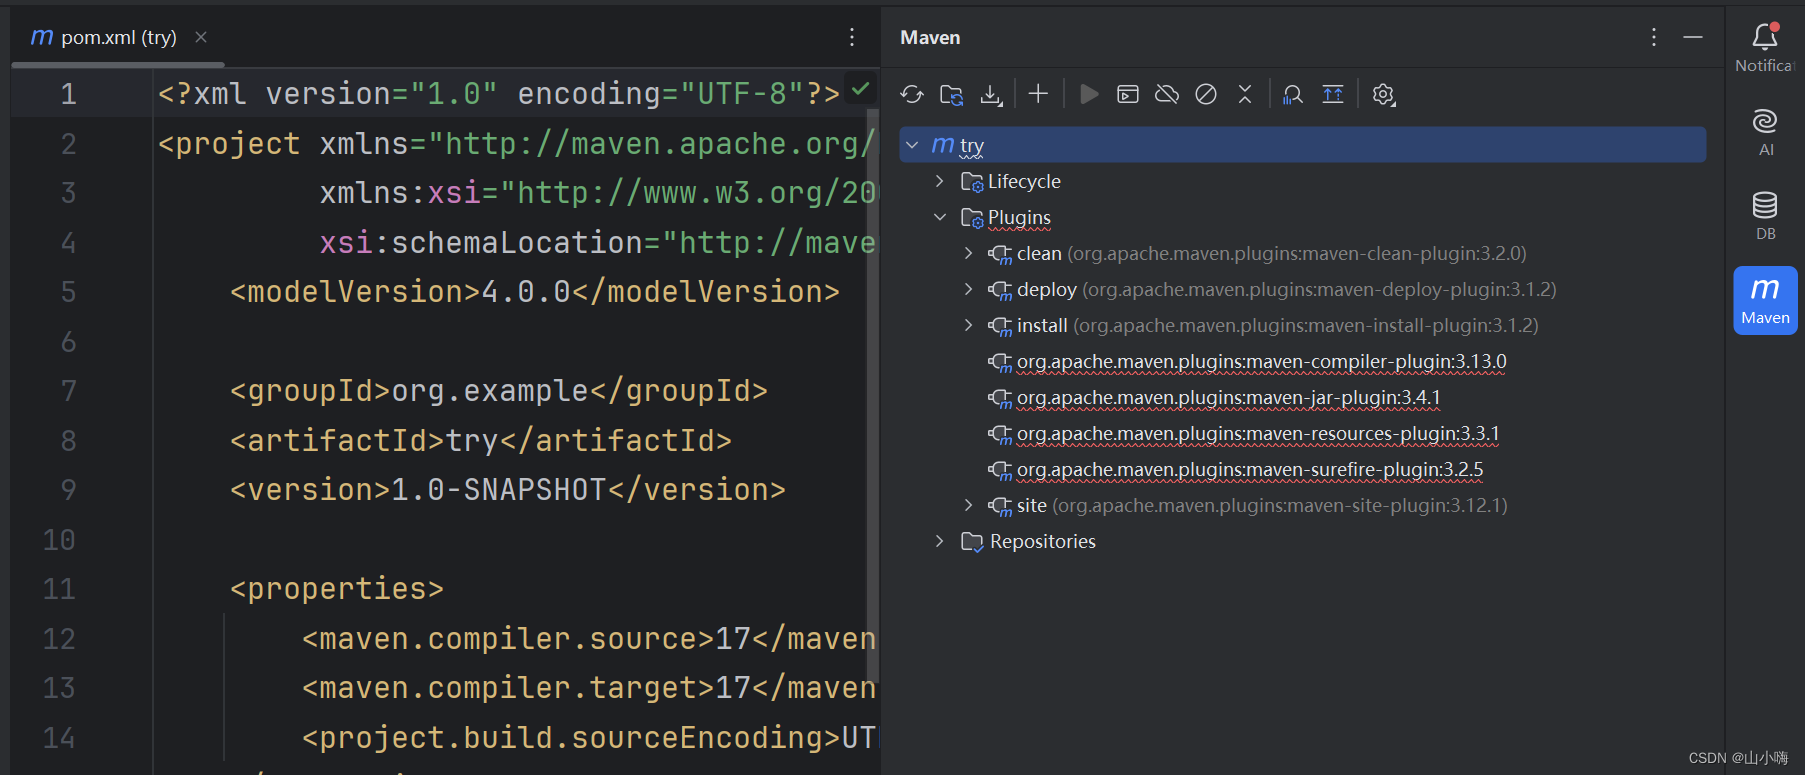1805x775 pixels.
Task: Expand the install plugin node
Action: (x=968, y=325)
